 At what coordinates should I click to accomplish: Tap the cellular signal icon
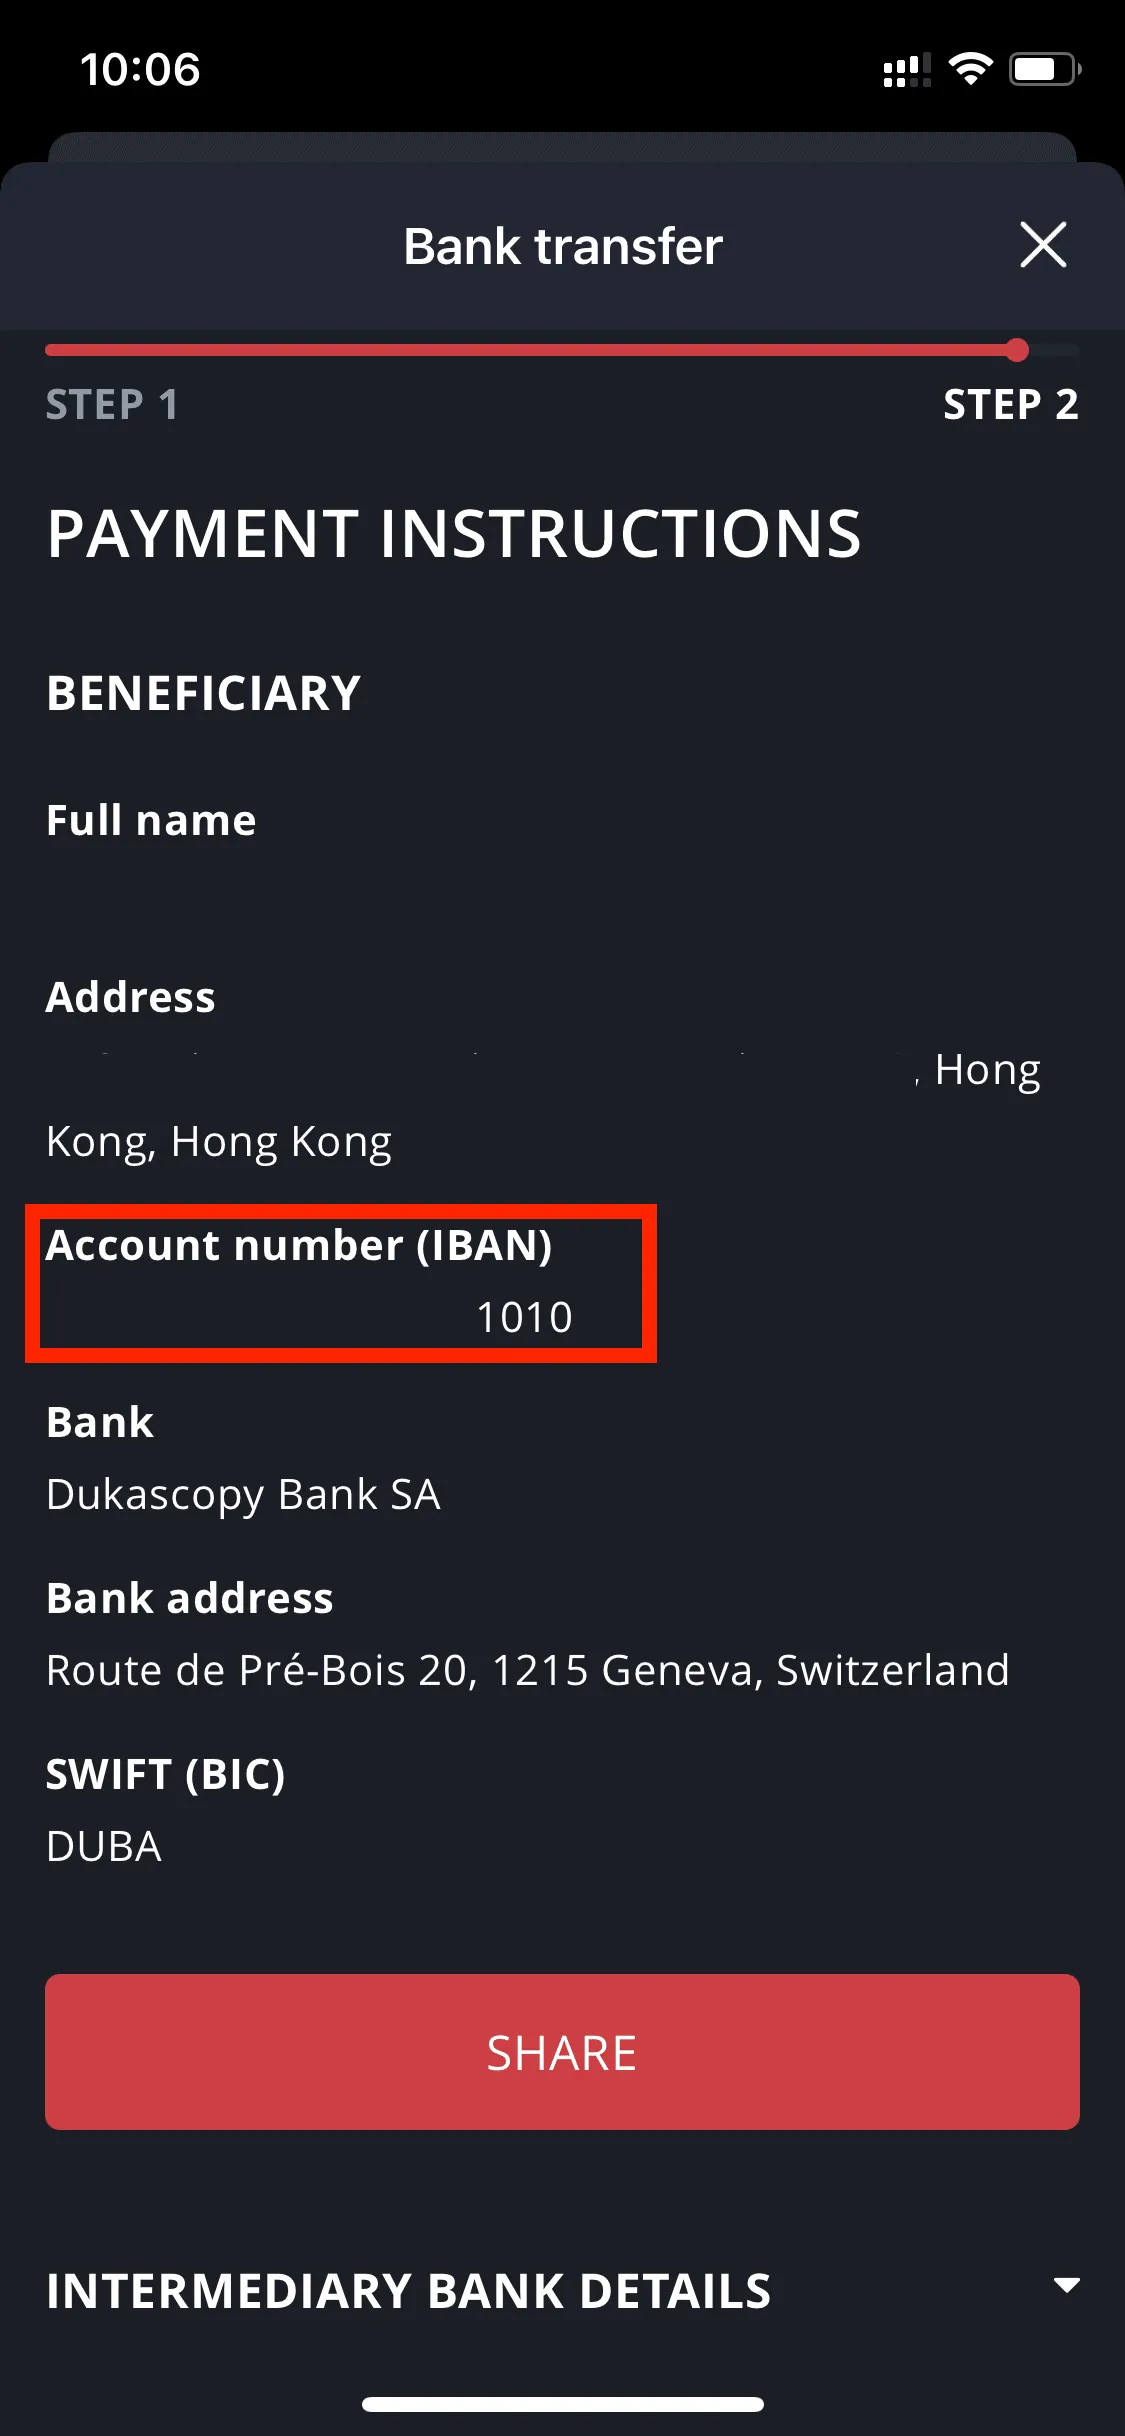905,68
